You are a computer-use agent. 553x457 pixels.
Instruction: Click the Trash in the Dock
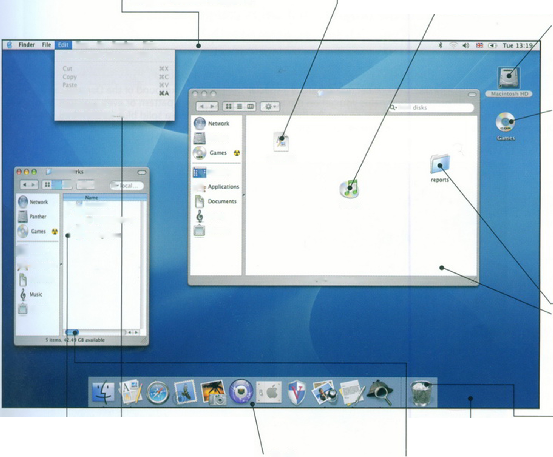point(421,393)
